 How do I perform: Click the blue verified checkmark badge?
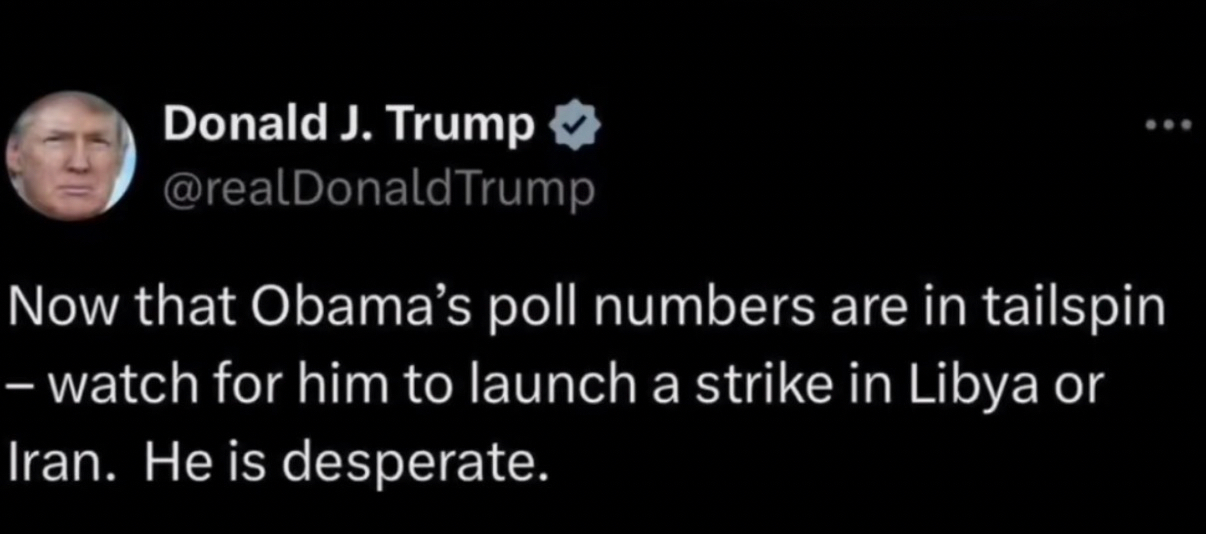click(569, 125)
